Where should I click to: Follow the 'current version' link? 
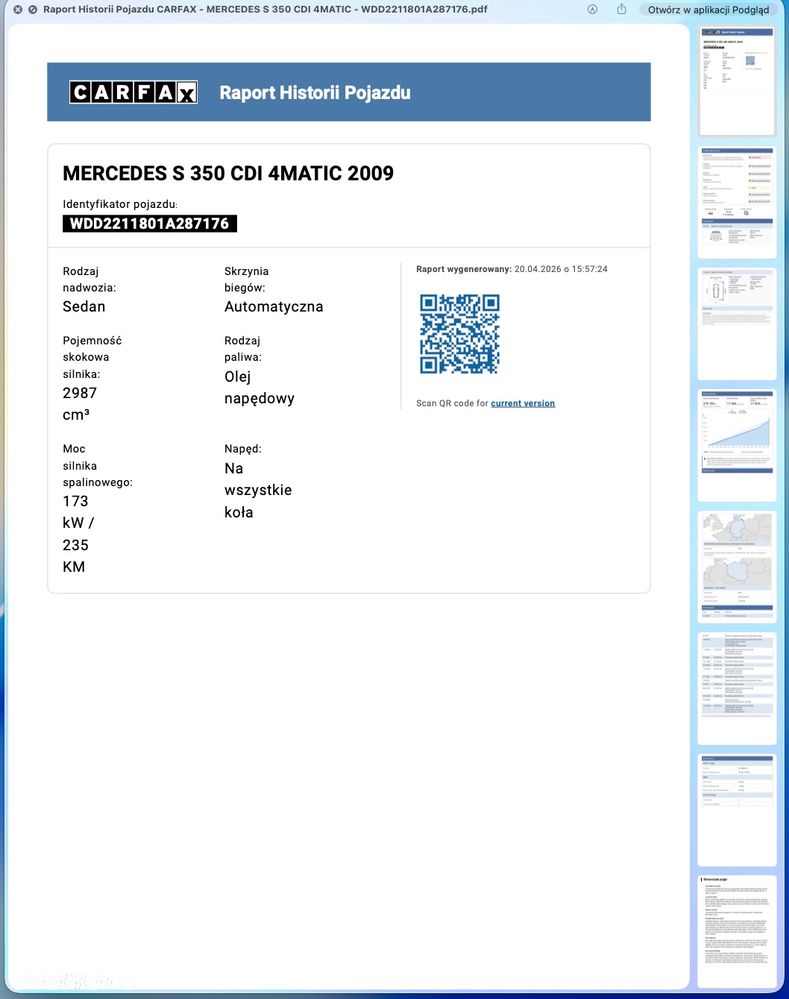(x=523, y=403)
